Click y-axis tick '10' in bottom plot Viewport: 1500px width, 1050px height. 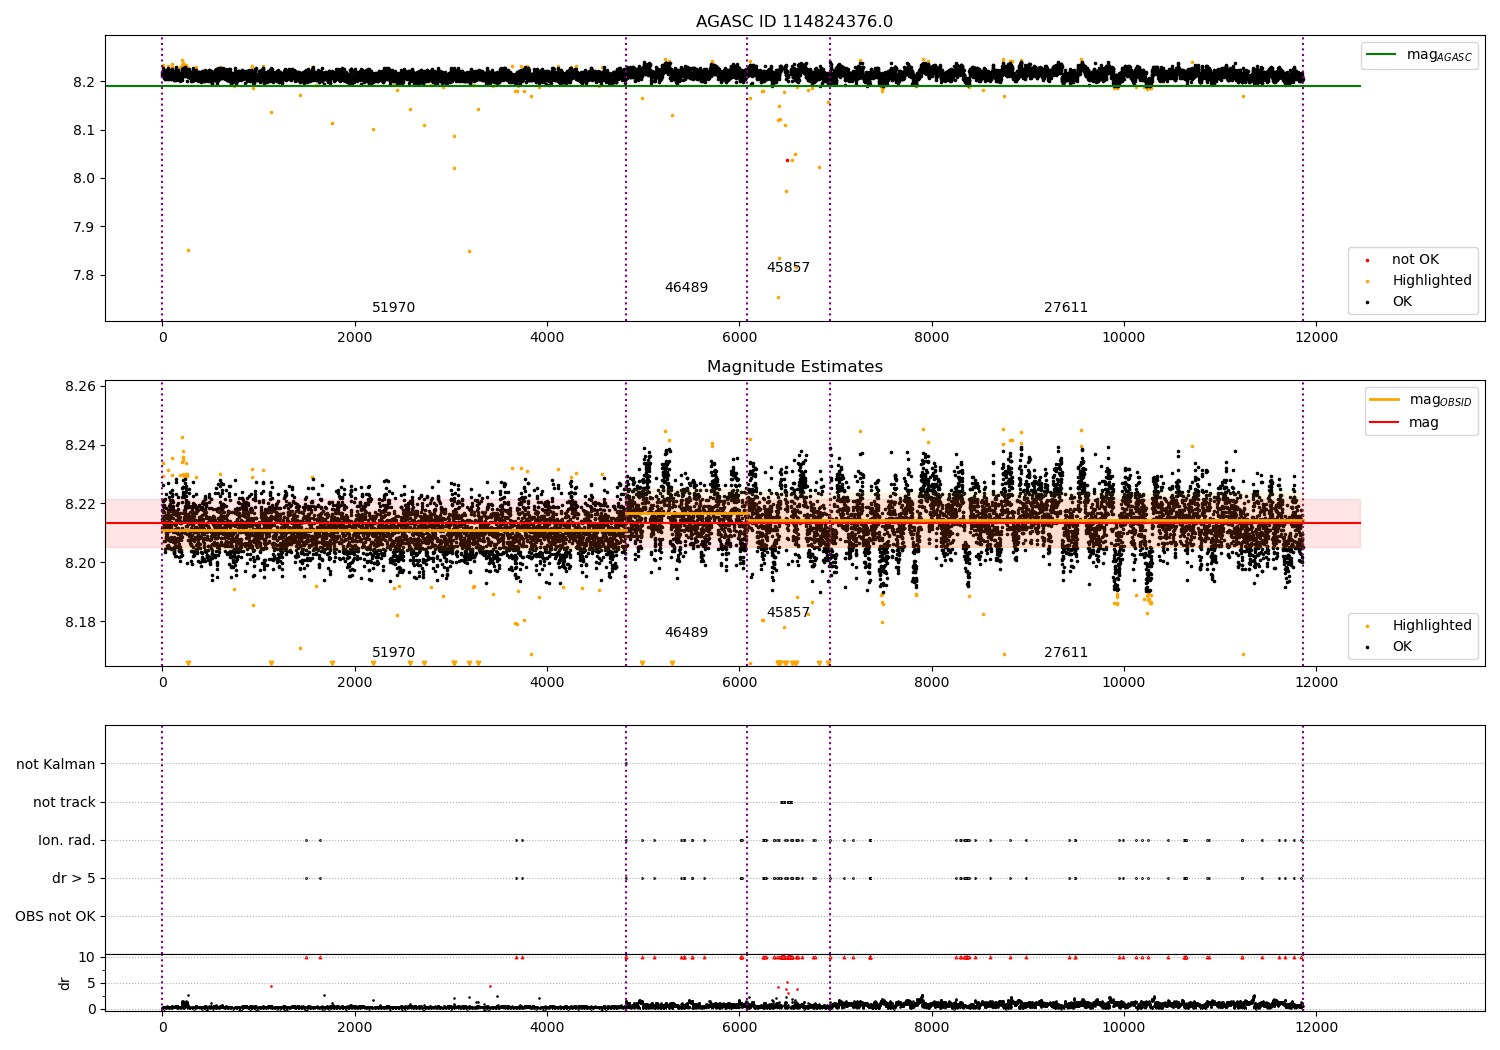point(87,958)
